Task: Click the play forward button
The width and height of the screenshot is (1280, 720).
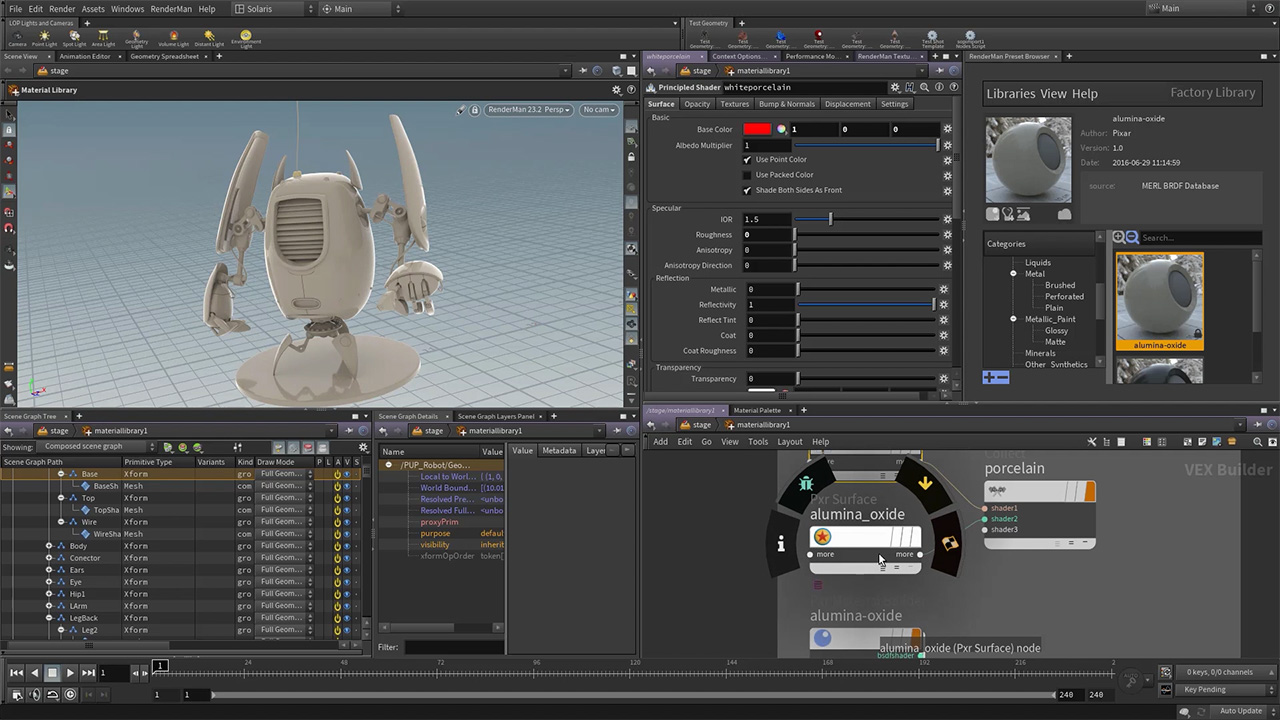Action: click(70, 673)
